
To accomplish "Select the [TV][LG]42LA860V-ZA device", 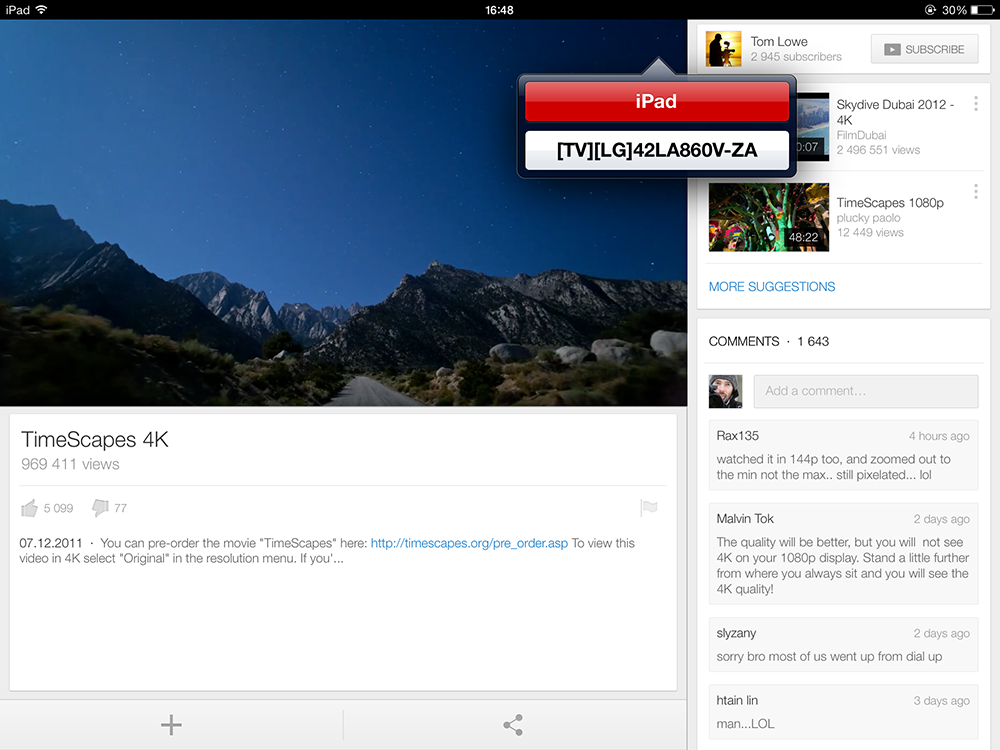I will point(656,151).
